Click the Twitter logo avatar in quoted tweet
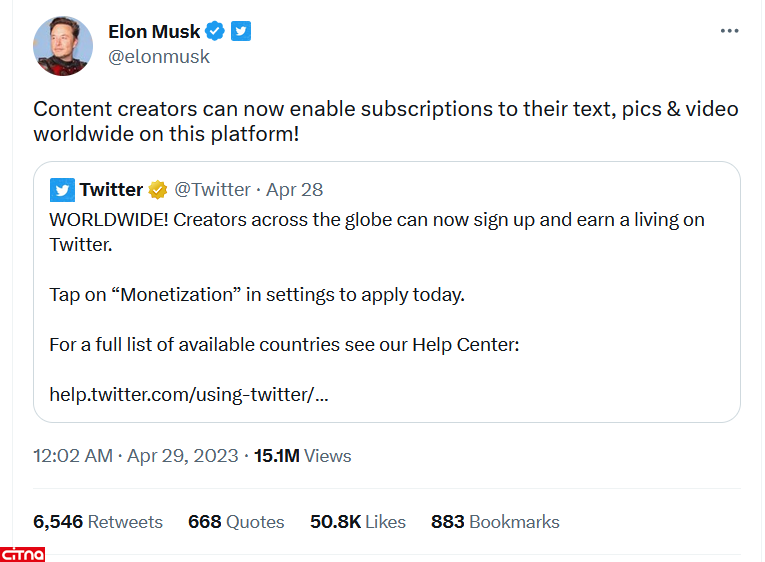Screen dimensions: 765x562 (x=62, y=189)
